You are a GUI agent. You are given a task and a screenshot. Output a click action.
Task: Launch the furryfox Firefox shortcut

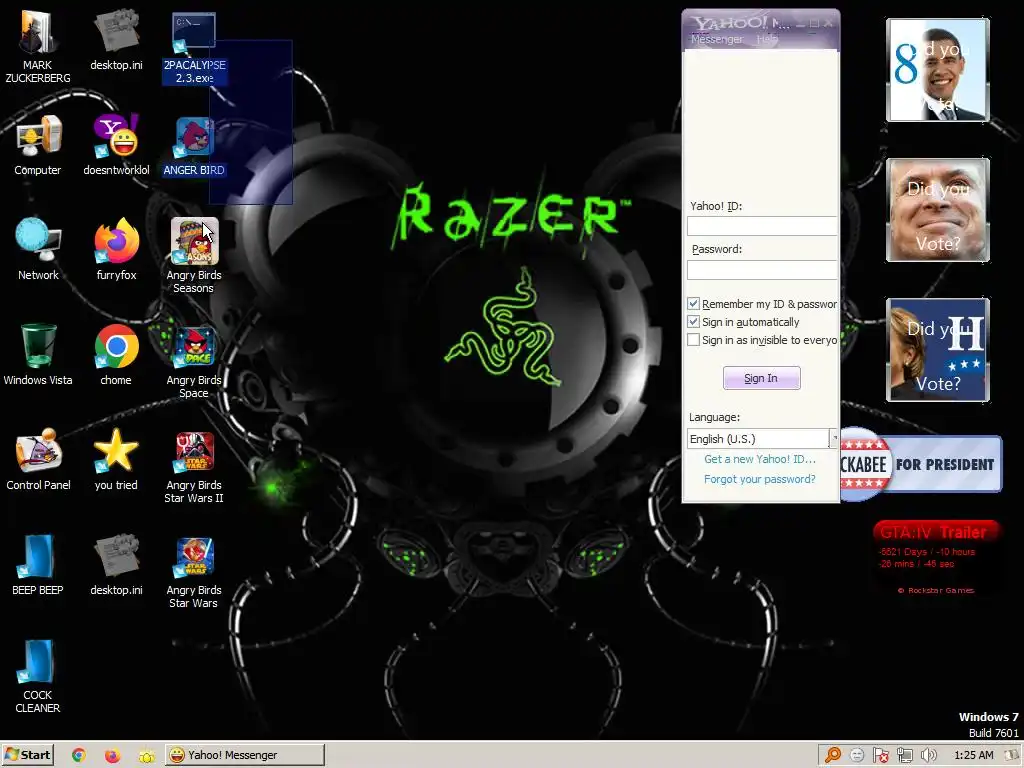(x=116, y=249)
